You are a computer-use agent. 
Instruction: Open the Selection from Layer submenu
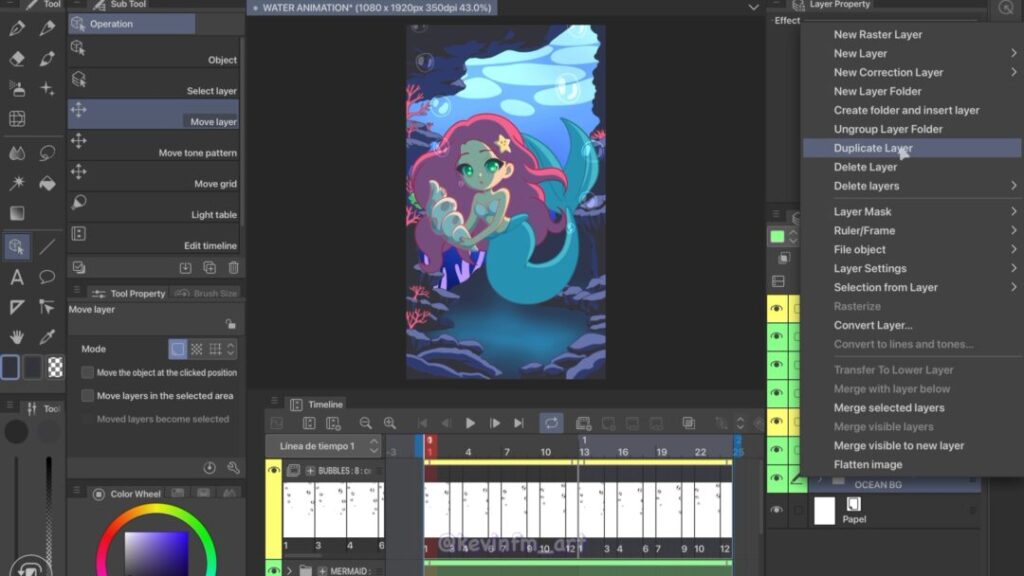click(x=912, y=287)
